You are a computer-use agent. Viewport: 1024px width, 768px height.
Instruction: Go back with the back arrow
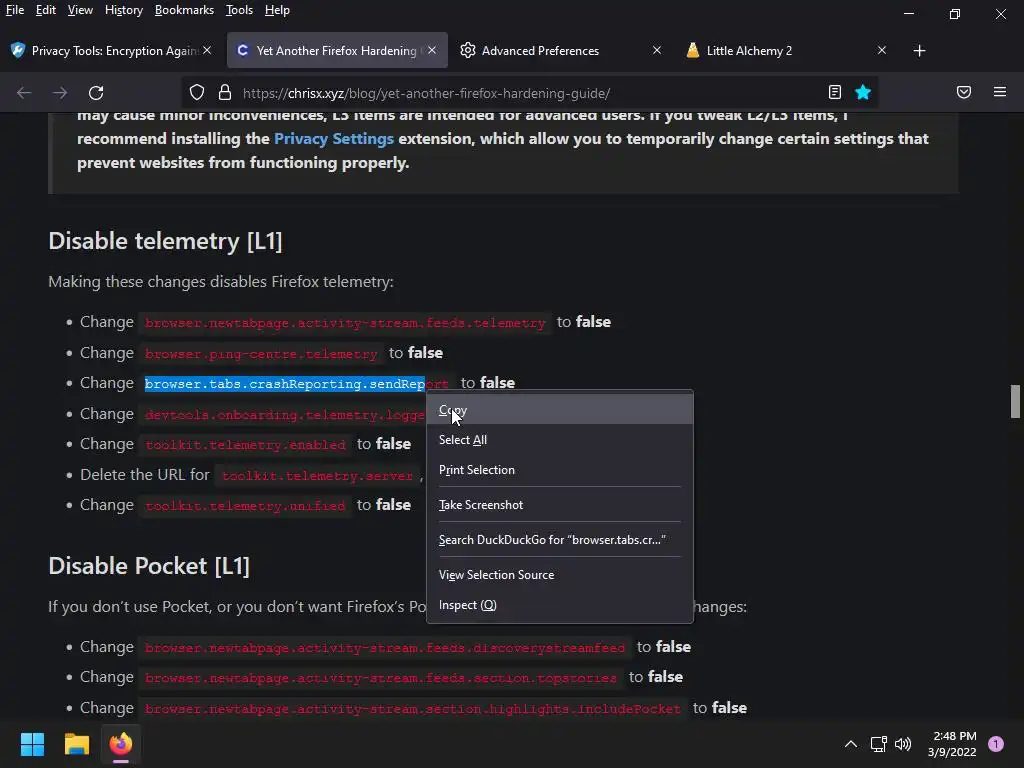24,93
